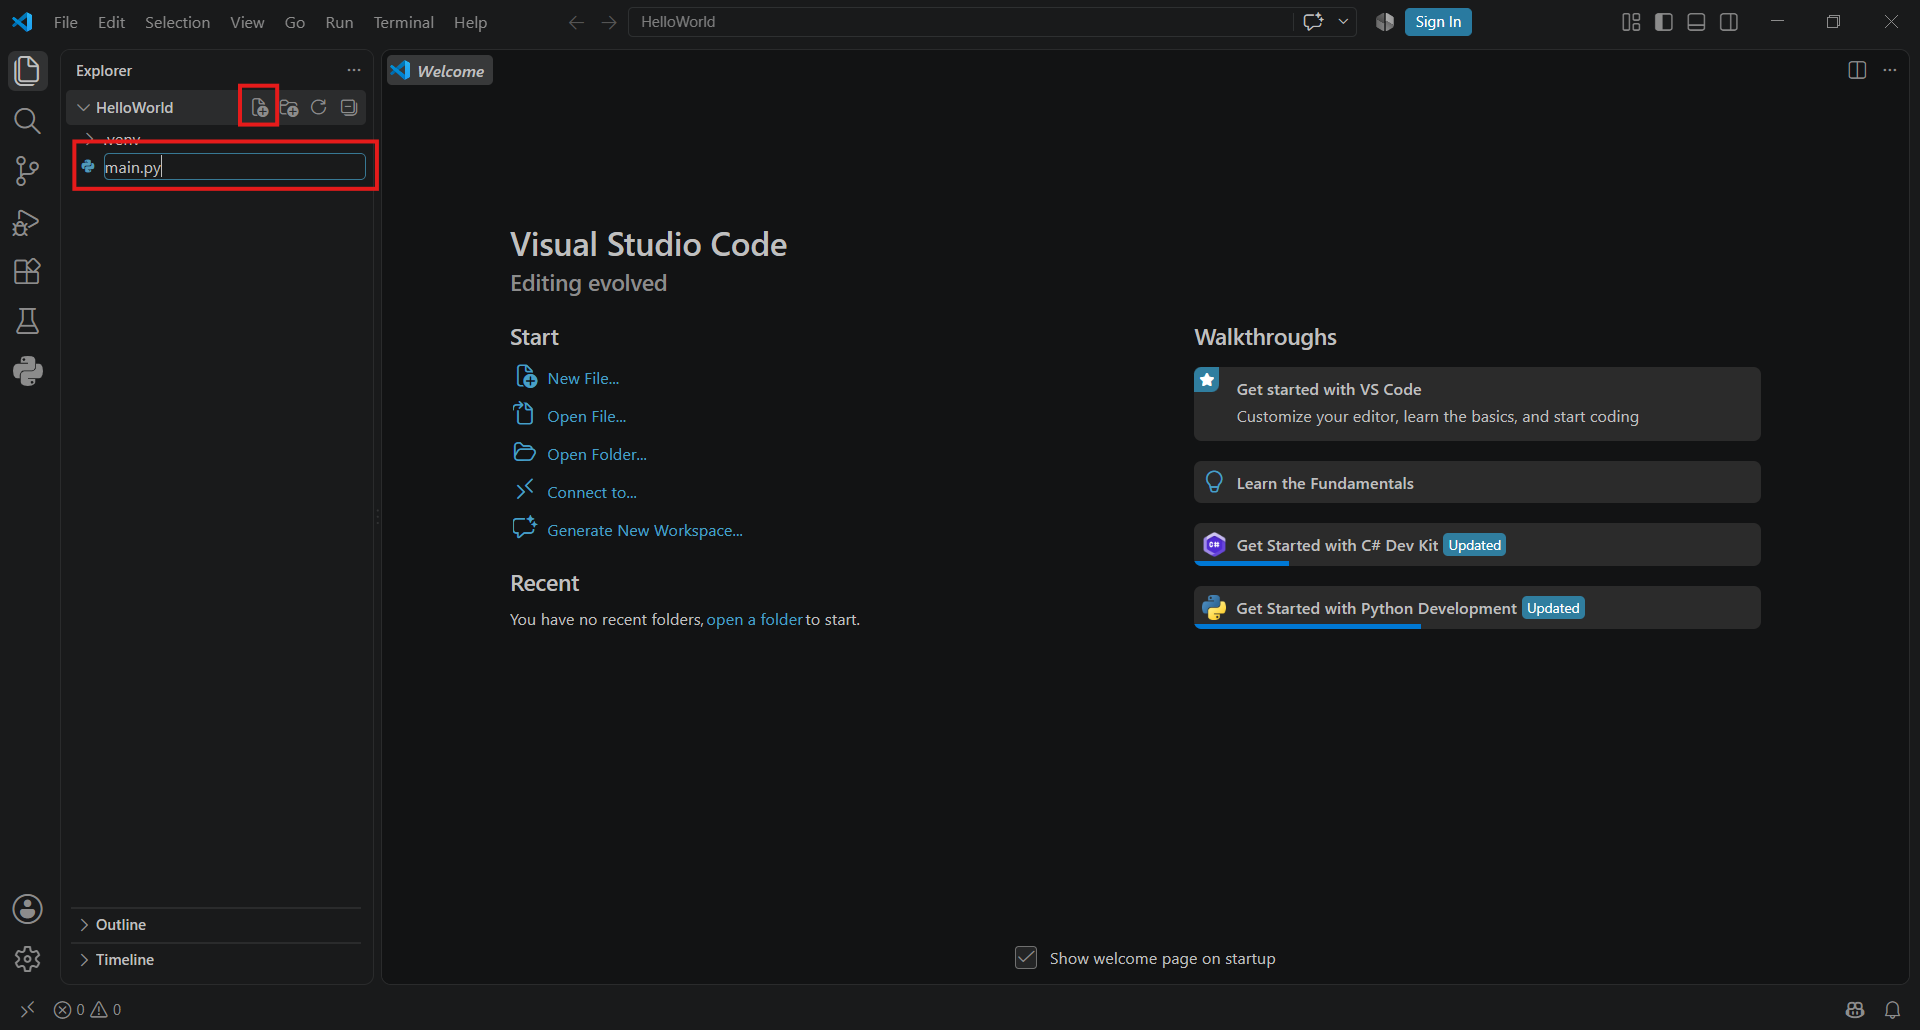Image resolution: width=1920 pixels, height=1030 pixels.
Task: Click the Open Folder... link
Action: [597, 454]
